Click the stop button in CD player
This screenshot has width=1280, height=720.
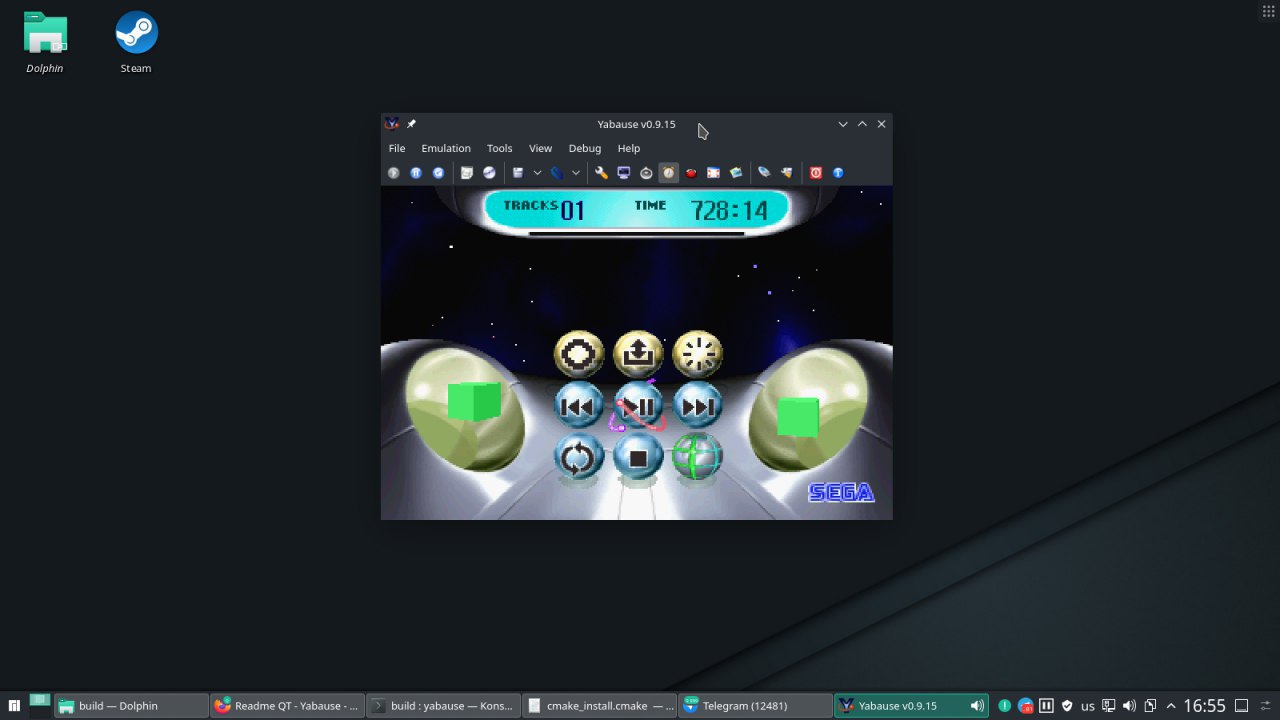pos(638,458)
